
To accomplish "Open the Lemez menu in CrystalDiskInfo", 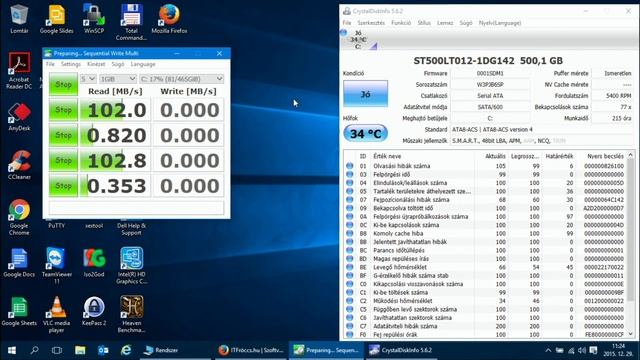I will [x=445, y=23].
